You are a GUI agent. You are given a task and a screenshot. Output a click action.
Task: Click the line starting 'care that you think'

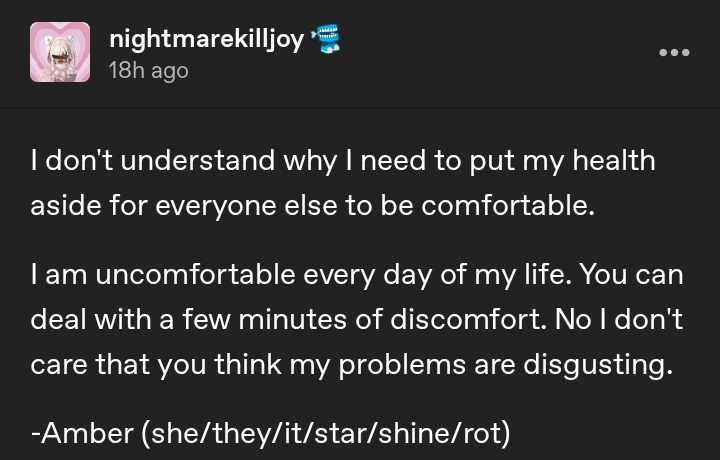(350, 364)
